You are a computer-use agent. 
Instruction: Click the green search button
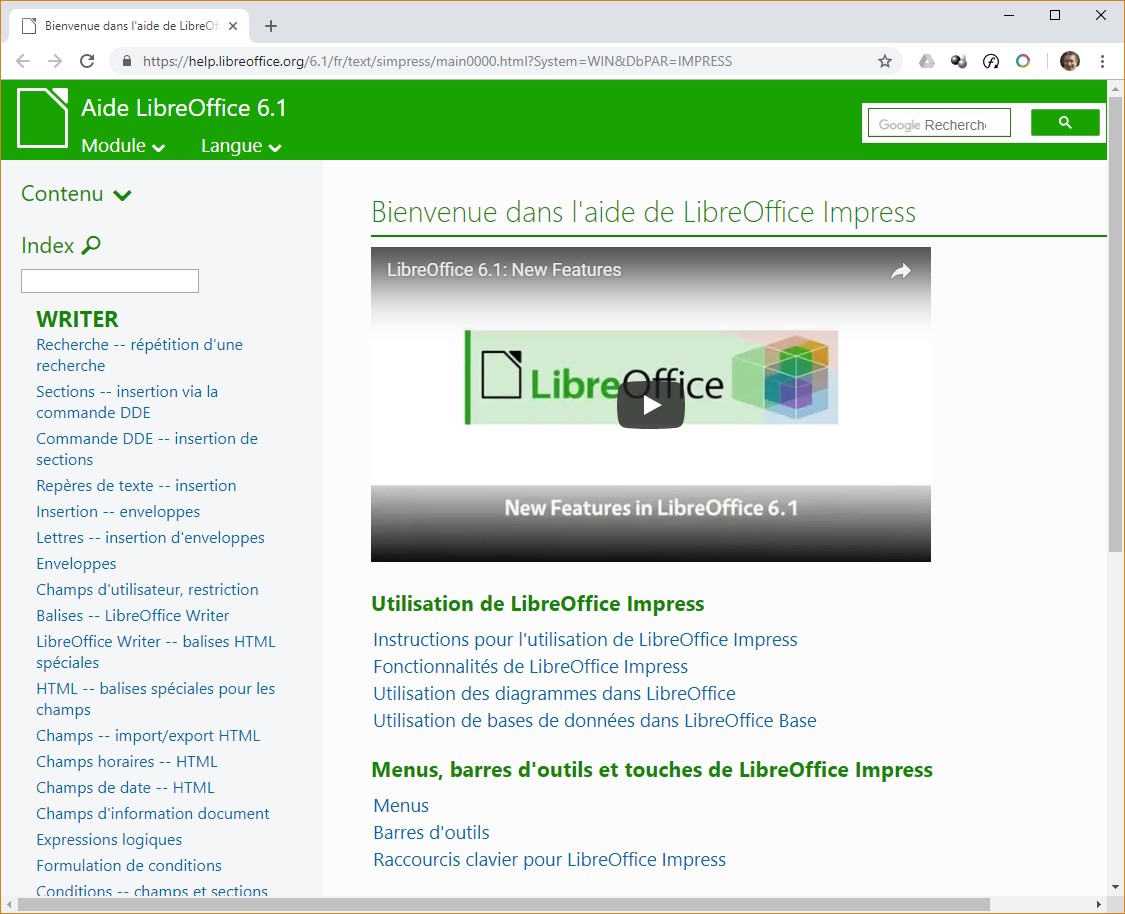point(1065,123)
